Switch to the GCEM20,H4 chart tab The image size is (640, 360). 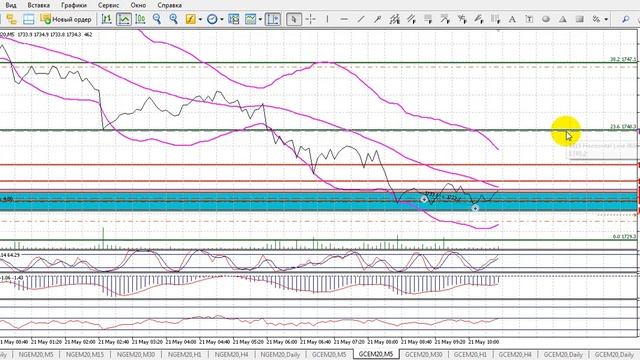(515, 355)
